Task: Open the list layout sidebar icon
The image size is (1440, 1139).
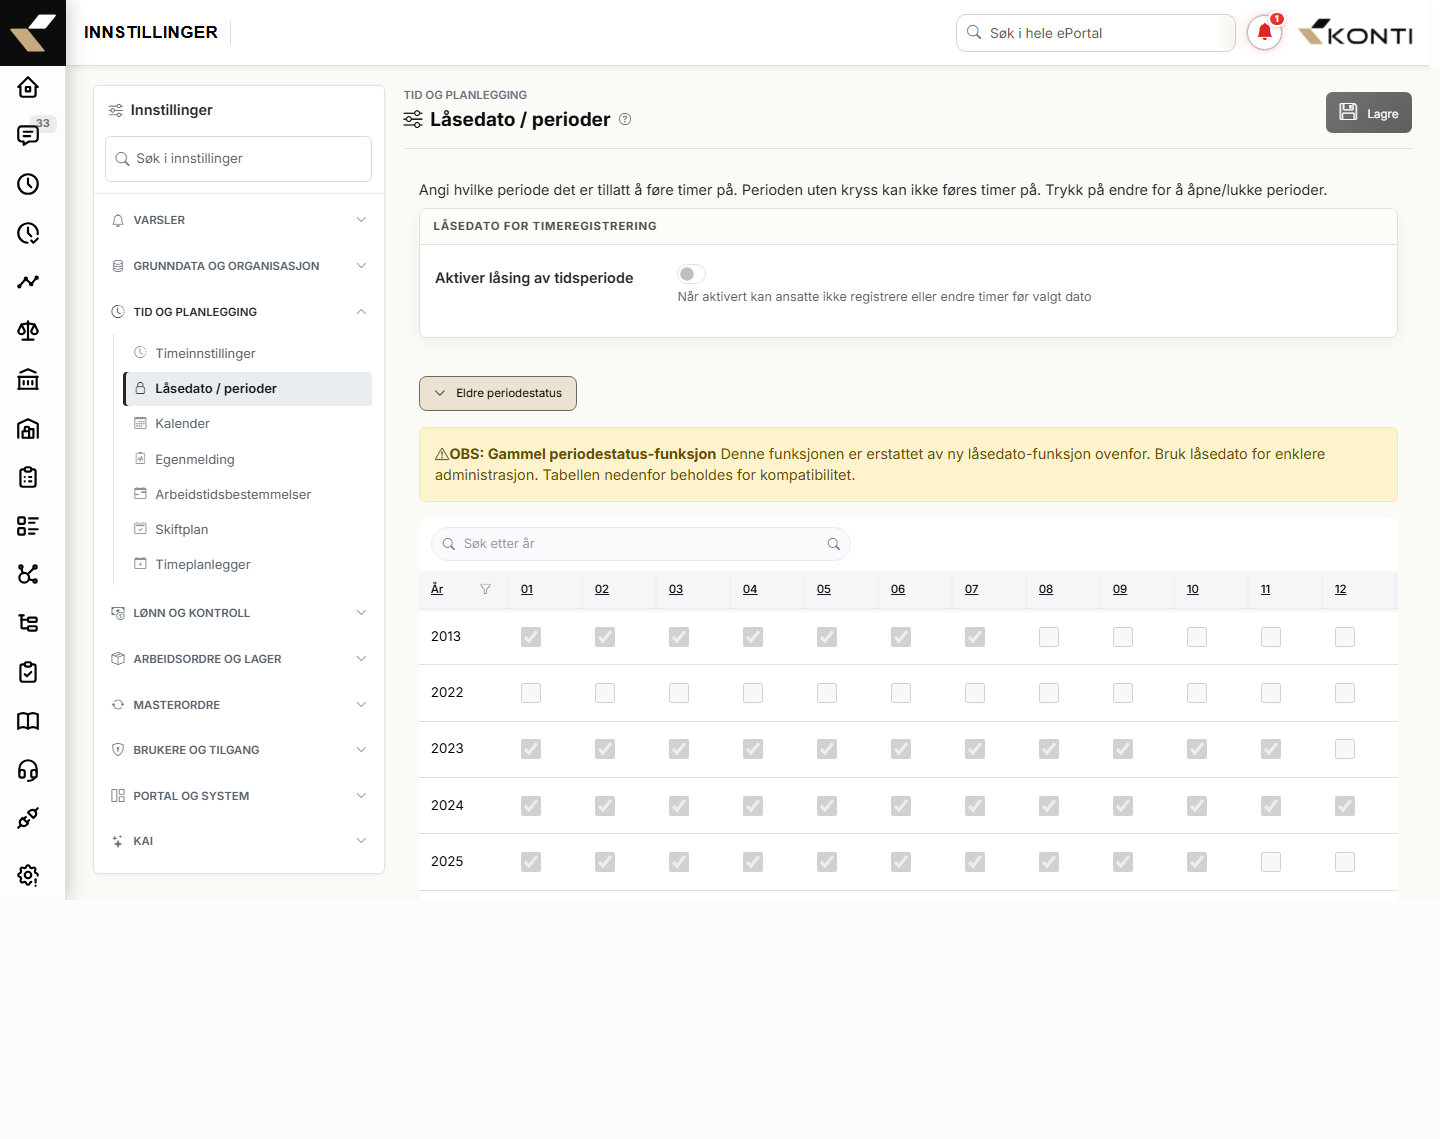Action: pos(28,526)
